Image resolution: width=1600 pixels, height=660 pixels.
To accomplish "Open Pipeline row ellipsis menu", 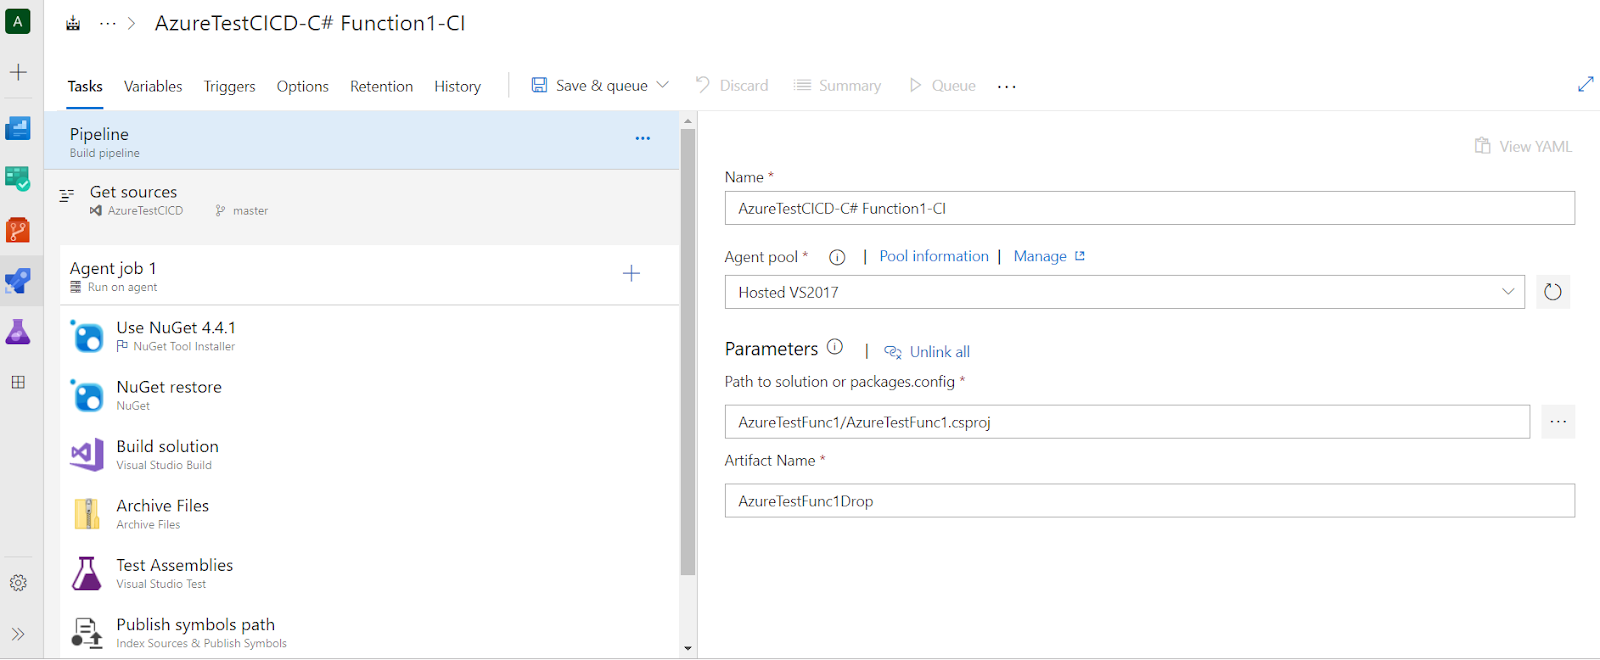I will 643,138.
